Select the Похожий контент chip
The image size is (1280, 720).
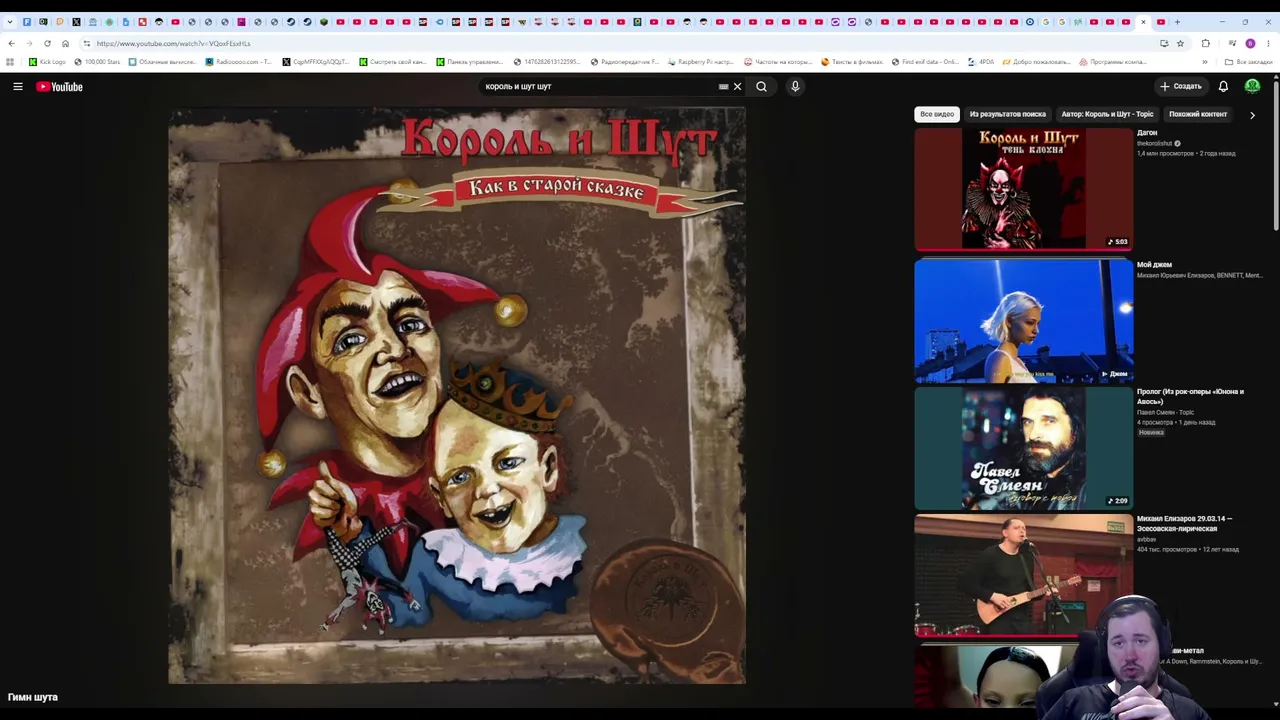[1198, 114]
